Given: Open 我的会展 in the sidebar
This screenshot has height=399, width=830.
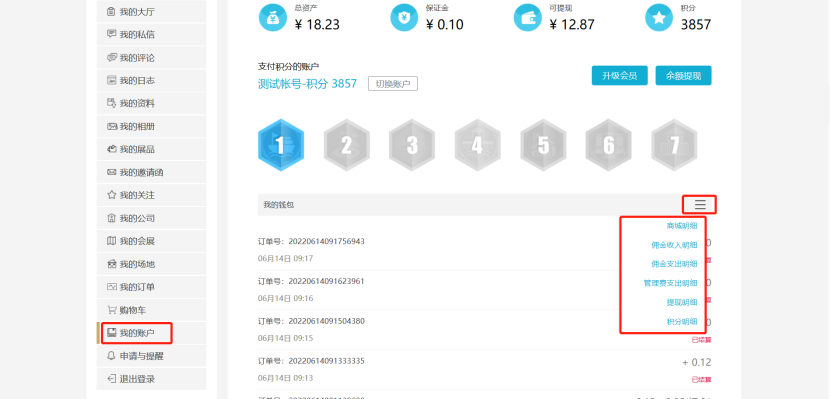Looking at the screenshot, I should [151, 241].
